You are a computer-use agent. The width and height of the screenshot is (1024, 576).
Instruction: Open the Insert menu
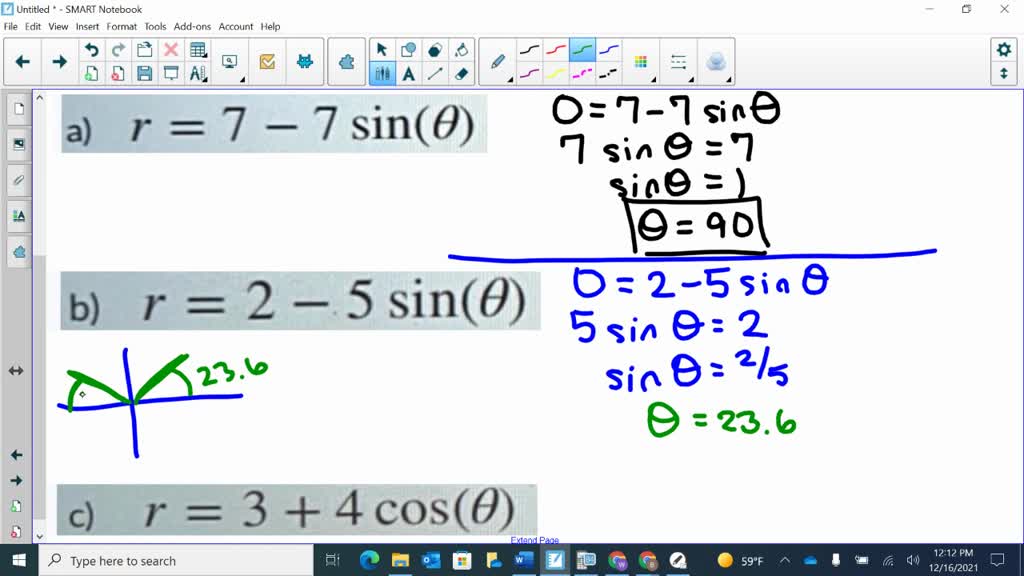coord(88,27)
